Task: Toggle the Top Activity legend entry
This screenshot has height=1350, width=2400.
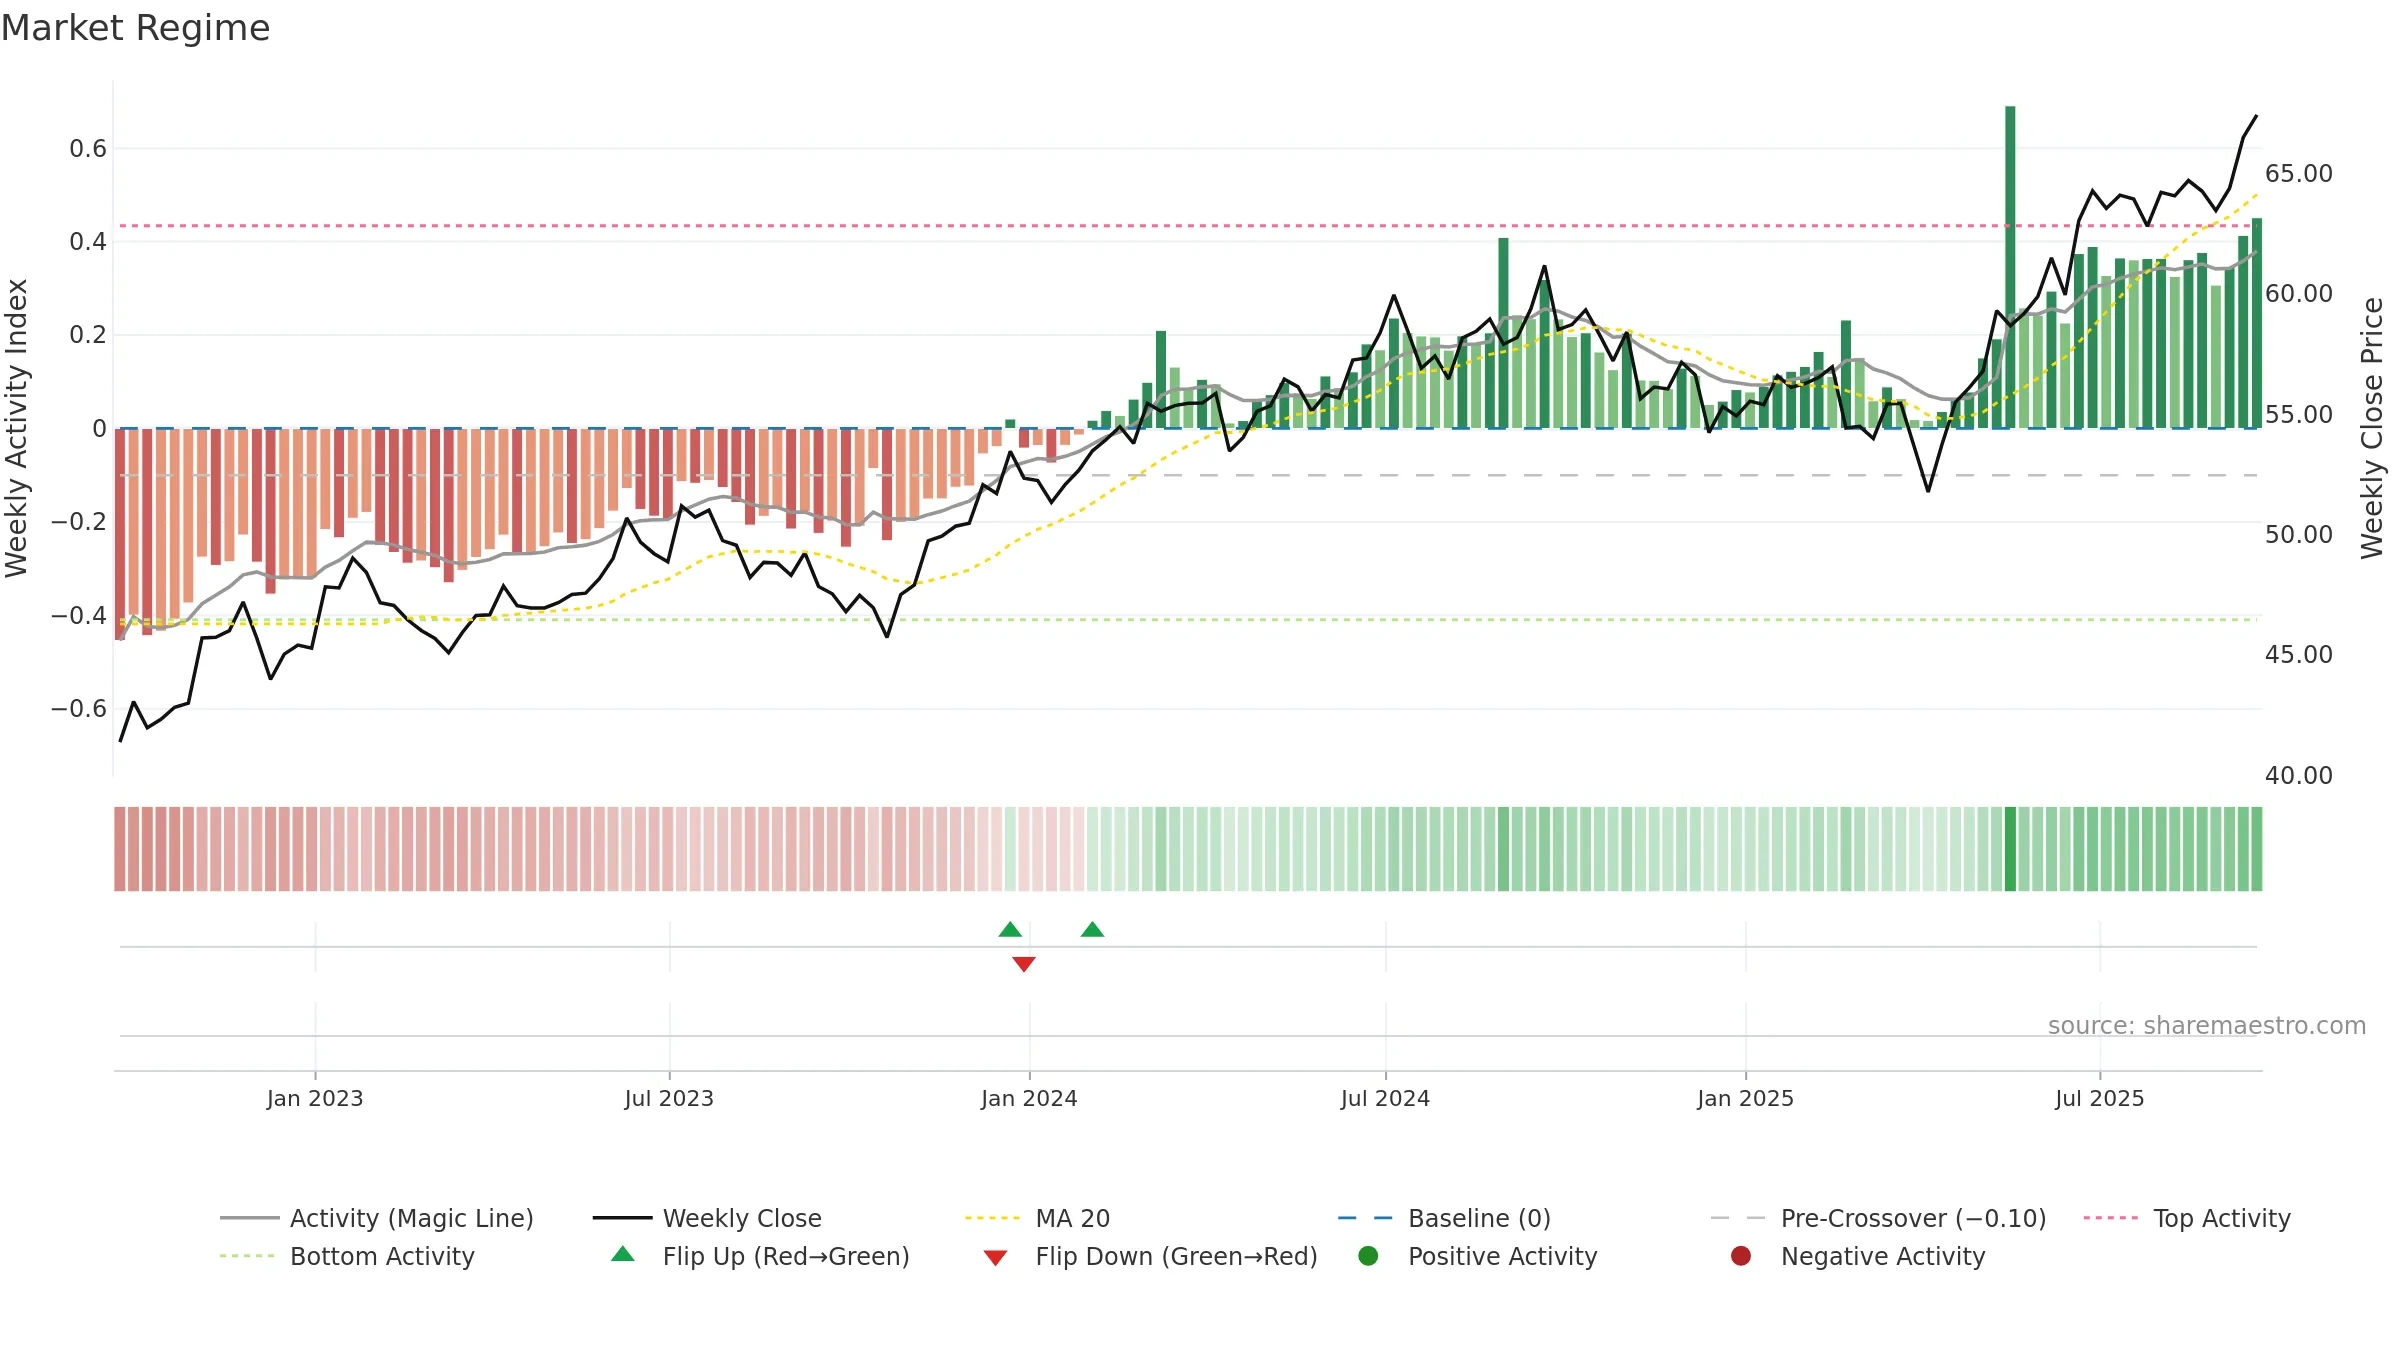Action: pos(2187,1218)
